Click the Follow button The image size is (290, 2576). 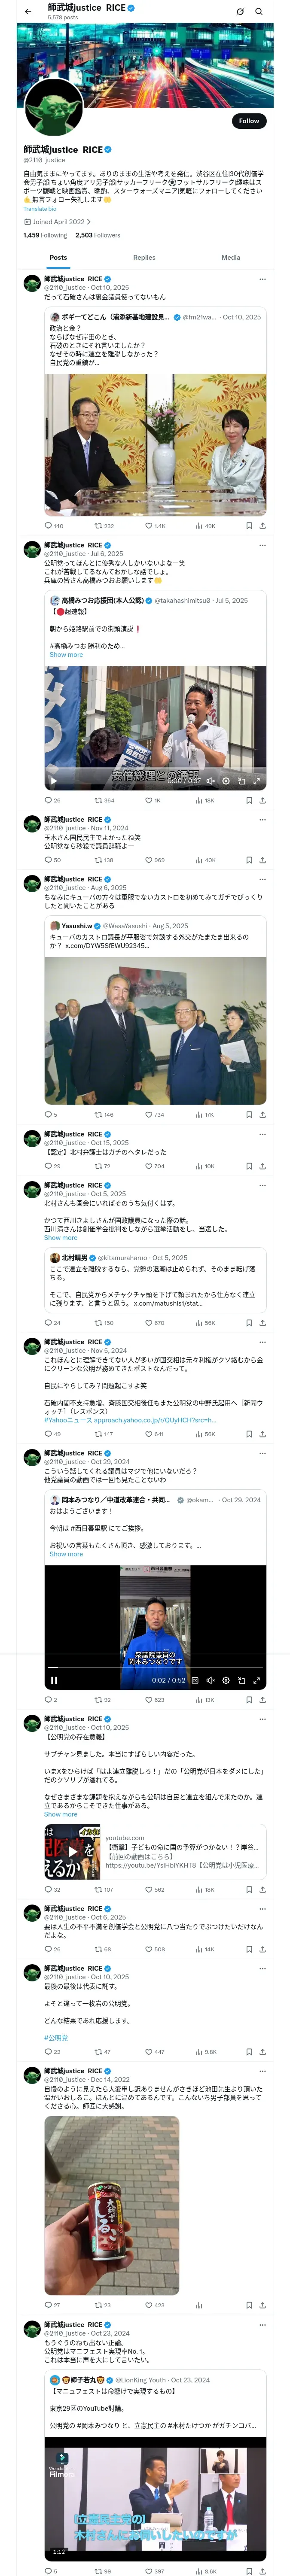click(x=248, y=121)
